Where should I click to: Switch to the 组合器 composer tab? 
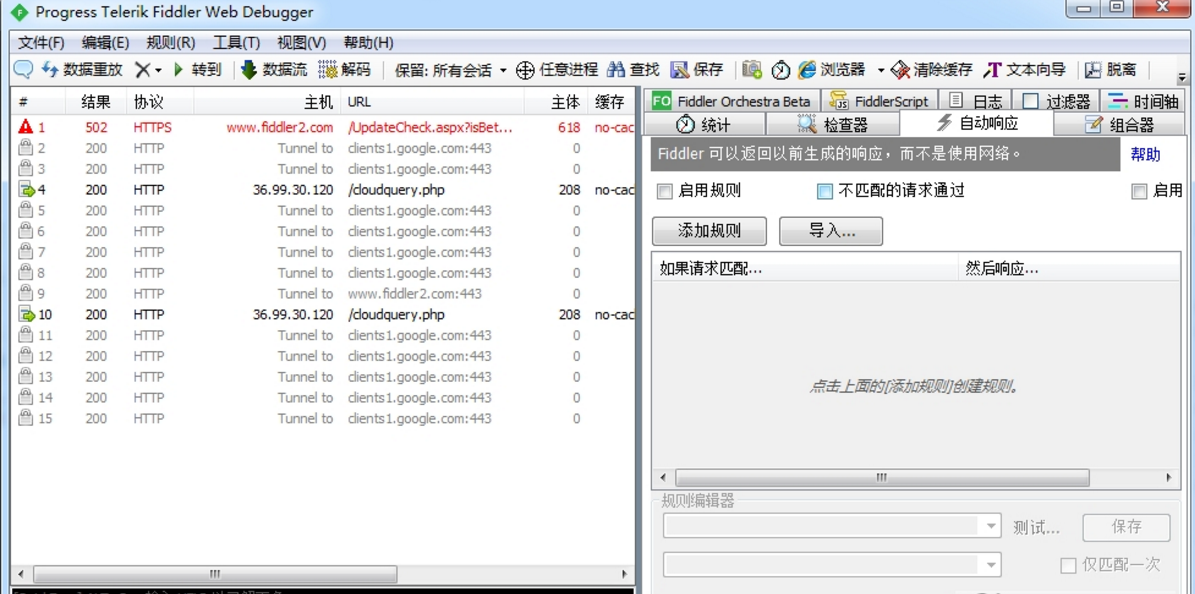(1120, 124)
